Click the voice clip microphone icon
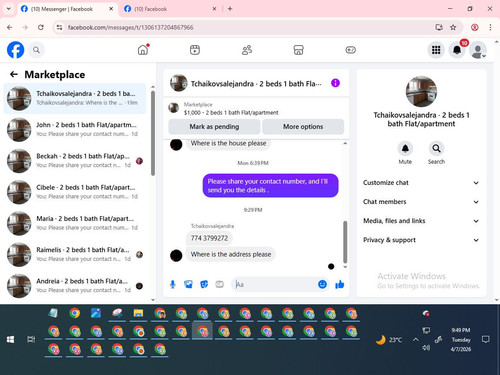 [x=173, y=284]
